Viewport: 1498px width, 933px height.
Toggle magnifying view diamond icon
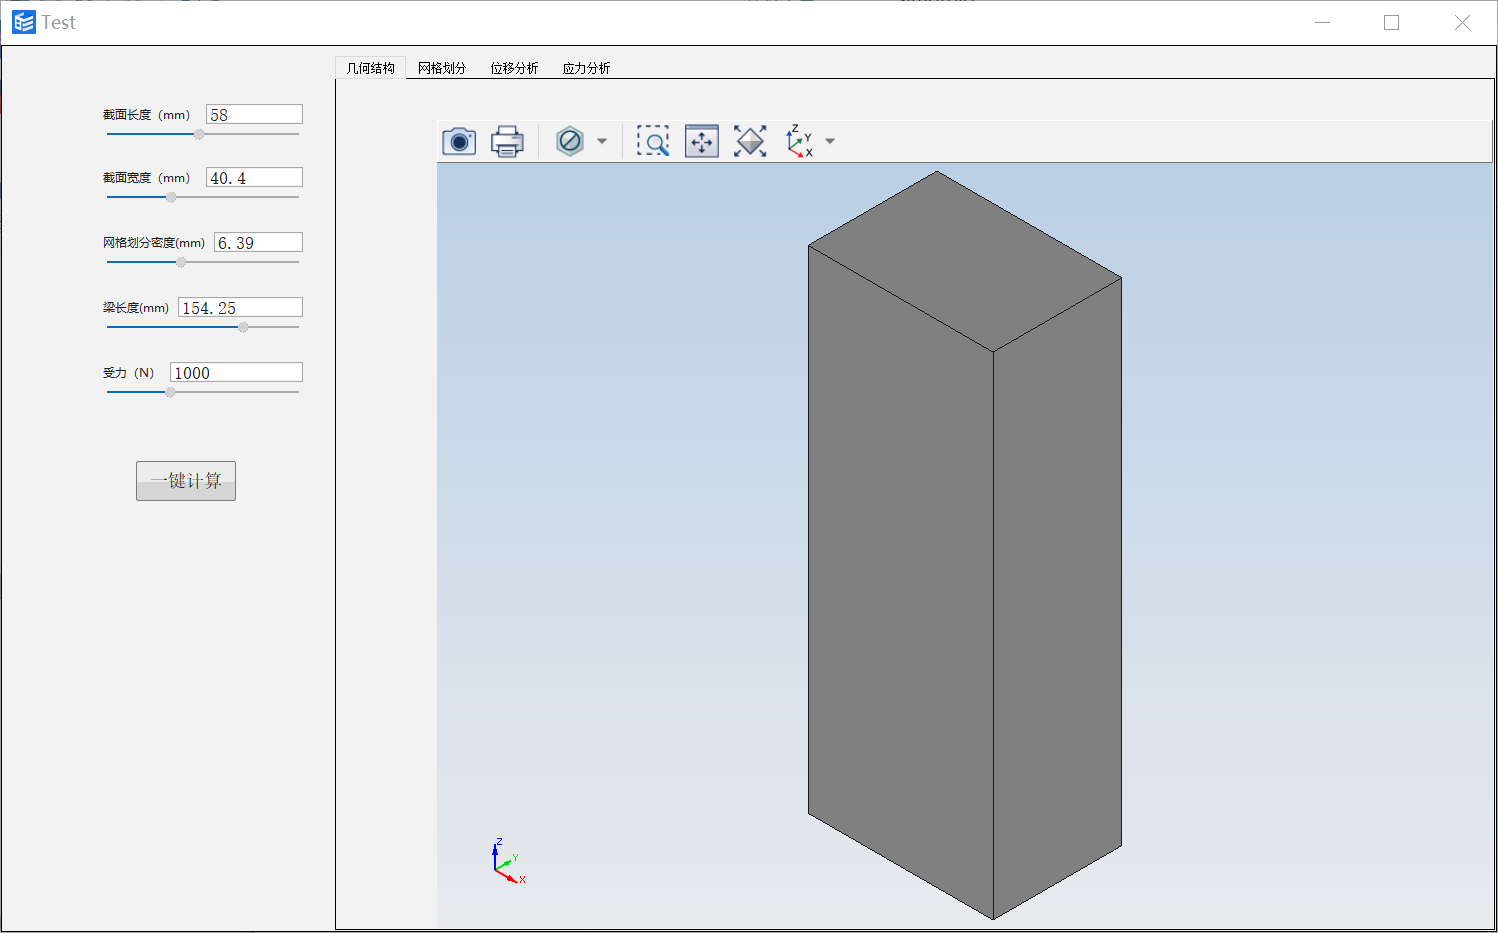750,141
